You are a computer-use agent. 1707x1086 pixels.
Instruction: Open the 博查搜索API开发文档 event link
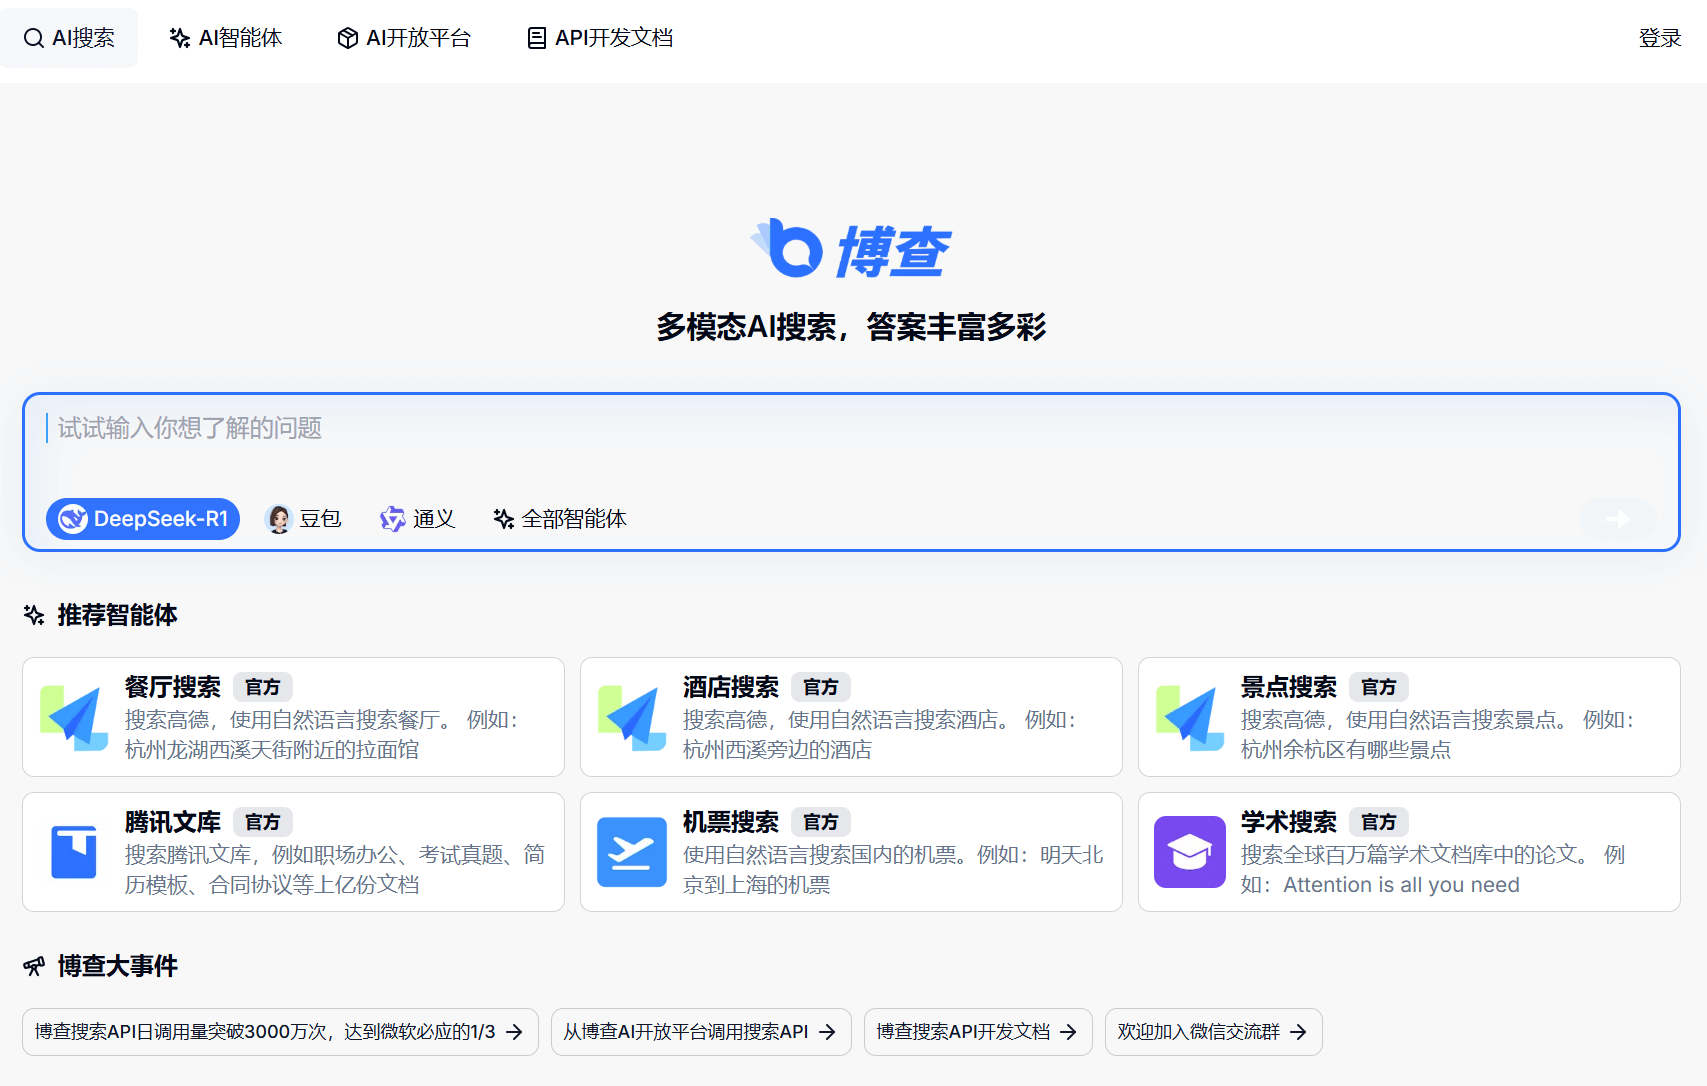[x=978, y=1031]
